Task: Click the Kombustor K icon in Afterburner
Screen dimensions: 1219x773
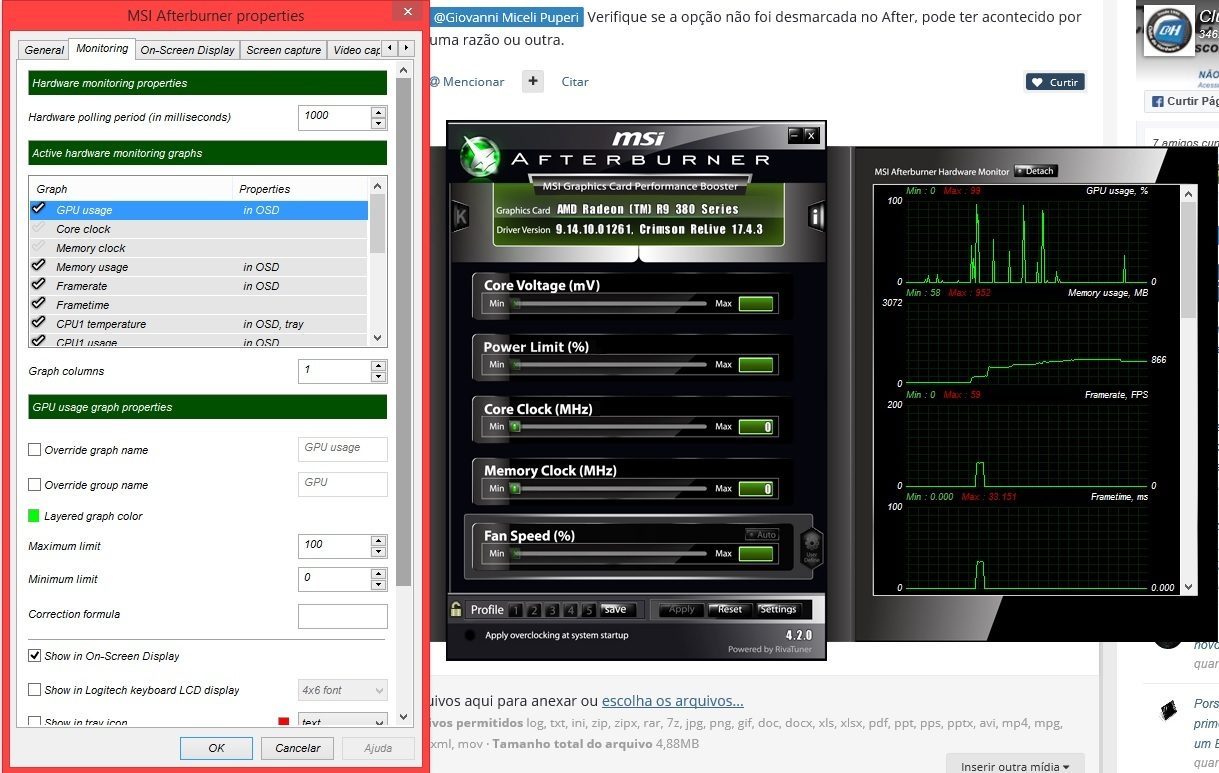Action: (x=460, y=215)
